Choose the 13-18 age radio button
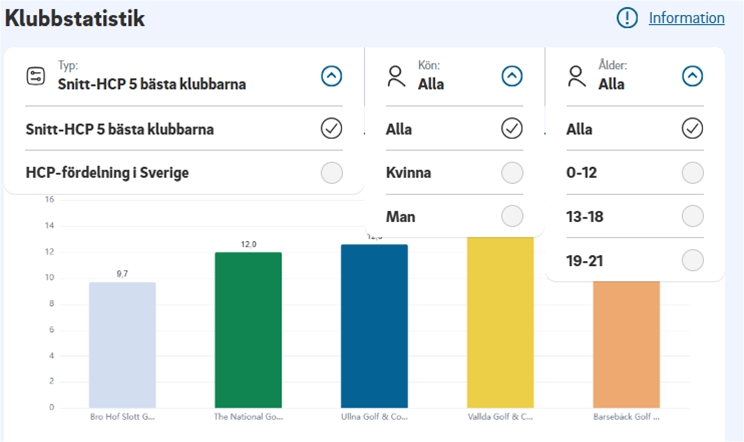The height and width of the screenshot is (442, 744). 692,216
